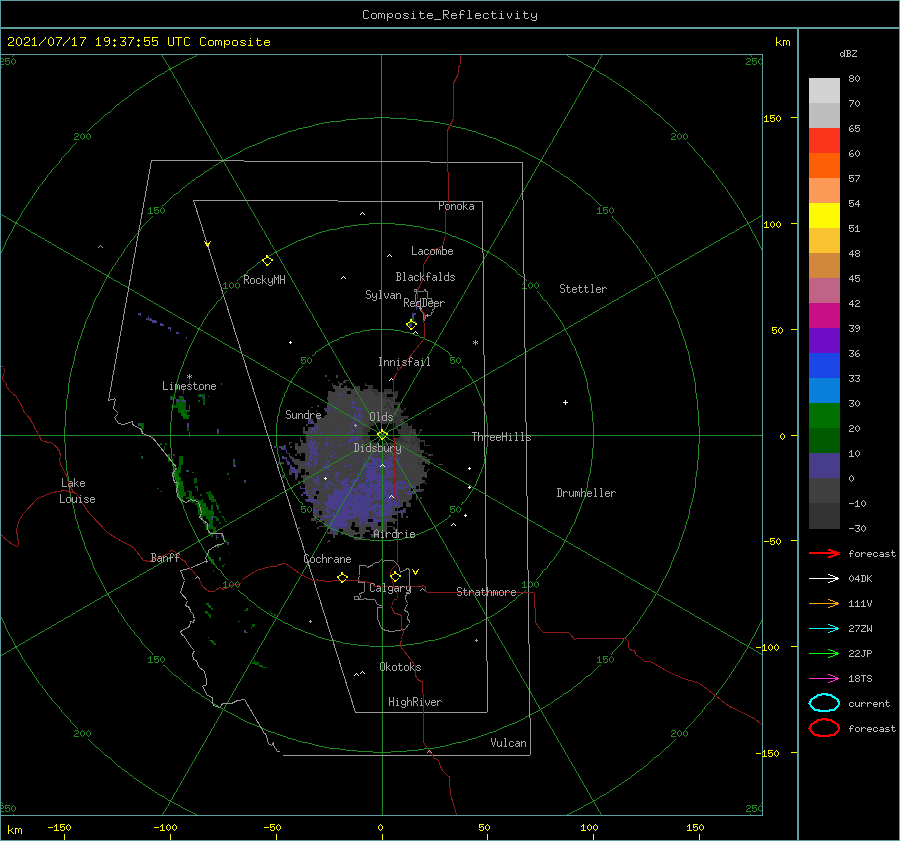The width and height of the screenshot is (900, 841).
Task: Click the Sylvan label
Action: point(383,295)
